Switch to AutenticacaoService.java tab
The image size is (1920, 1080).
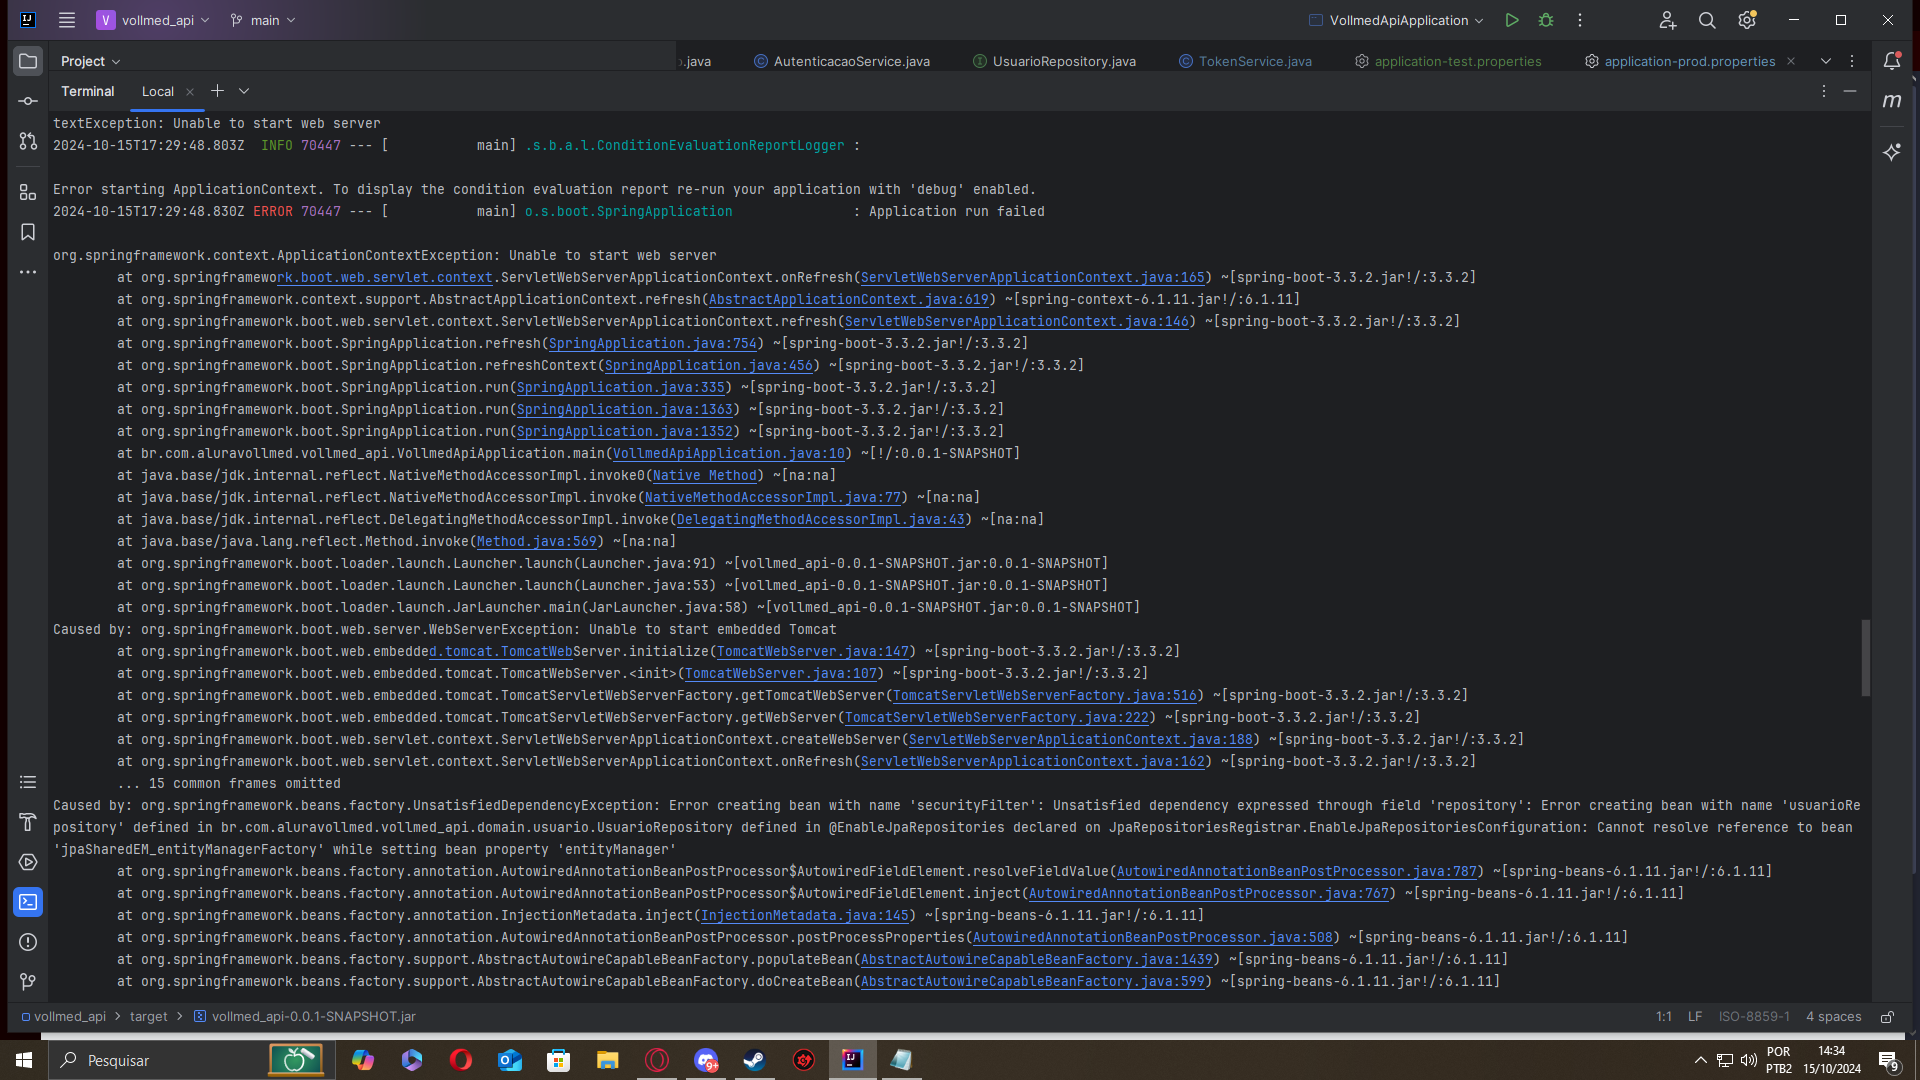click(x=841, y=61)
